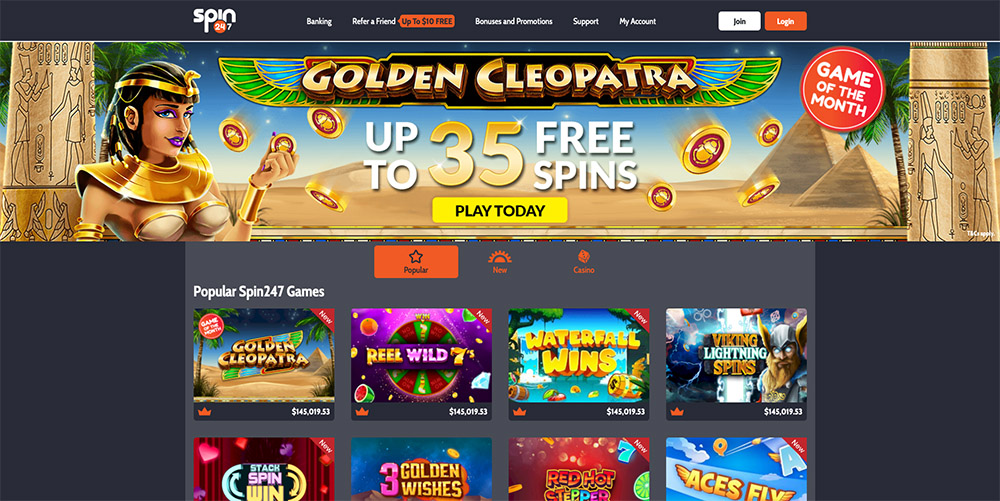The width and height of the screenshot is (1000, 501).
Task: Click the Play Today button
Action: (x=500, y=210)
